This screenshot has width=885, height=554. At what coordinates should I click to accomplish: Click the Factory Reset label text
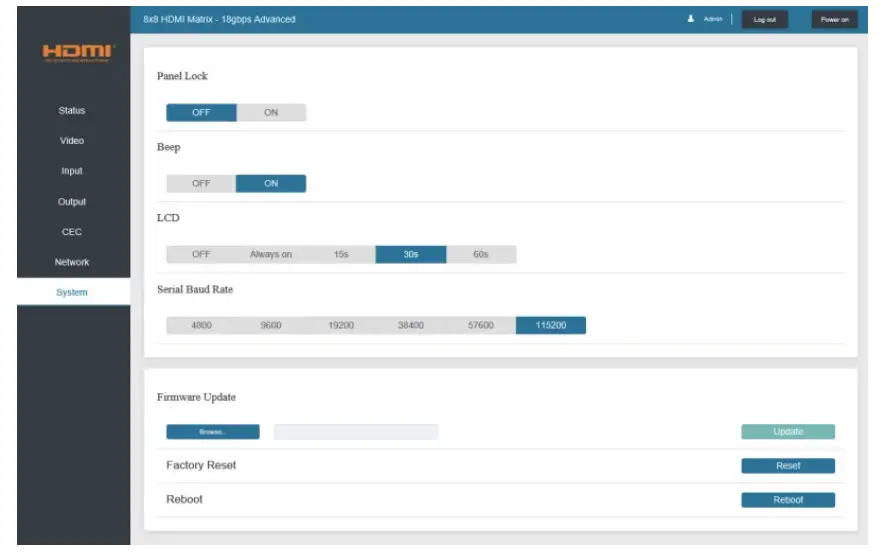pyautogui.click(x=201, y=465)
